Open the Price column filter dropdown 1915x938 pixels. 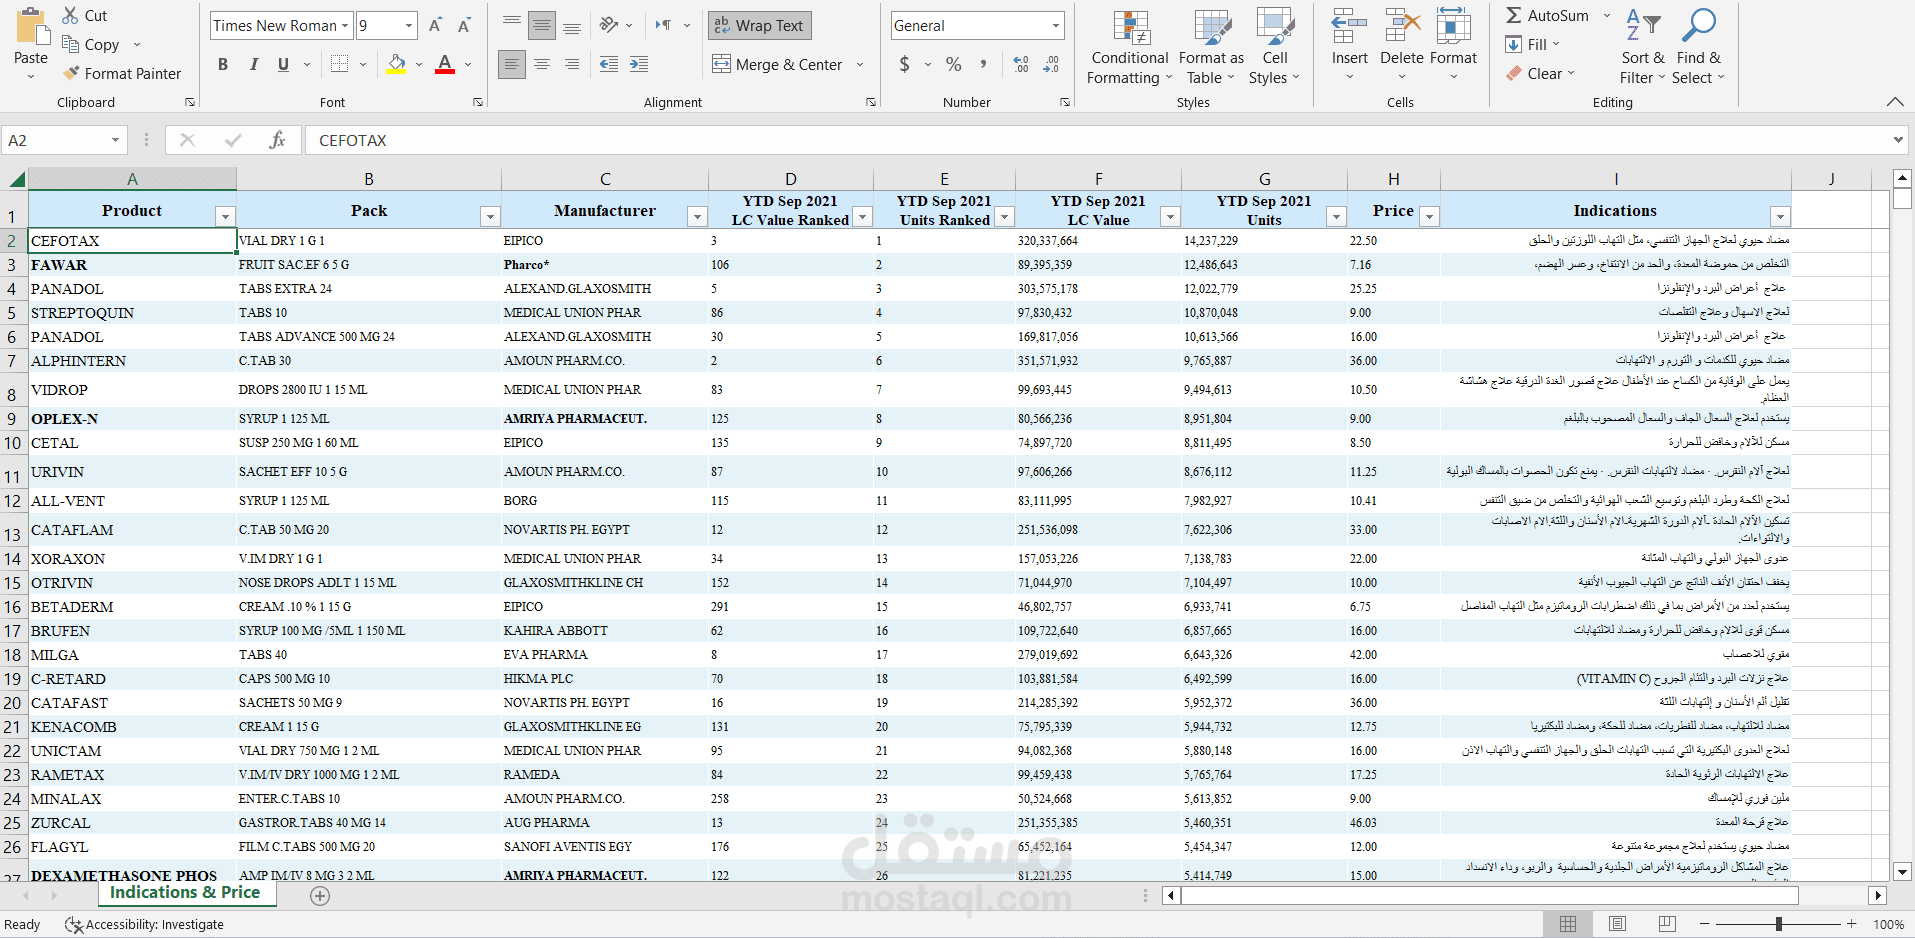tap(1430, 216)
